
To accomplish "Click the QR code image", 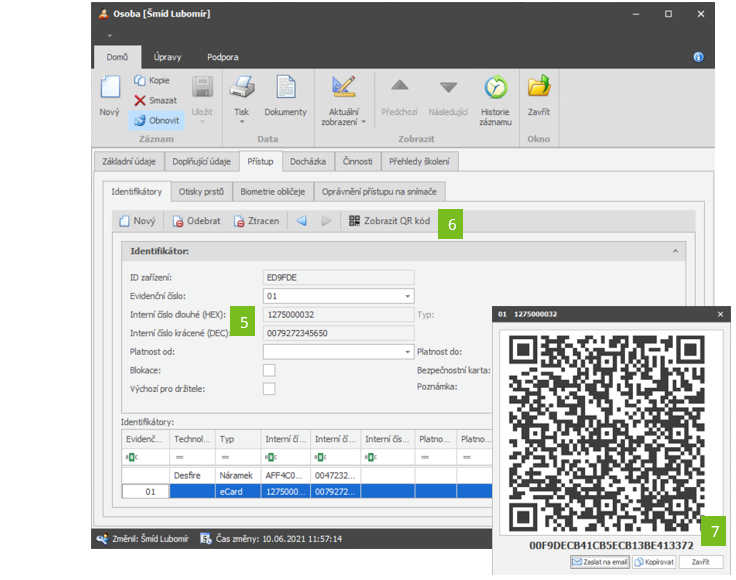I will [x=606, y=434].
